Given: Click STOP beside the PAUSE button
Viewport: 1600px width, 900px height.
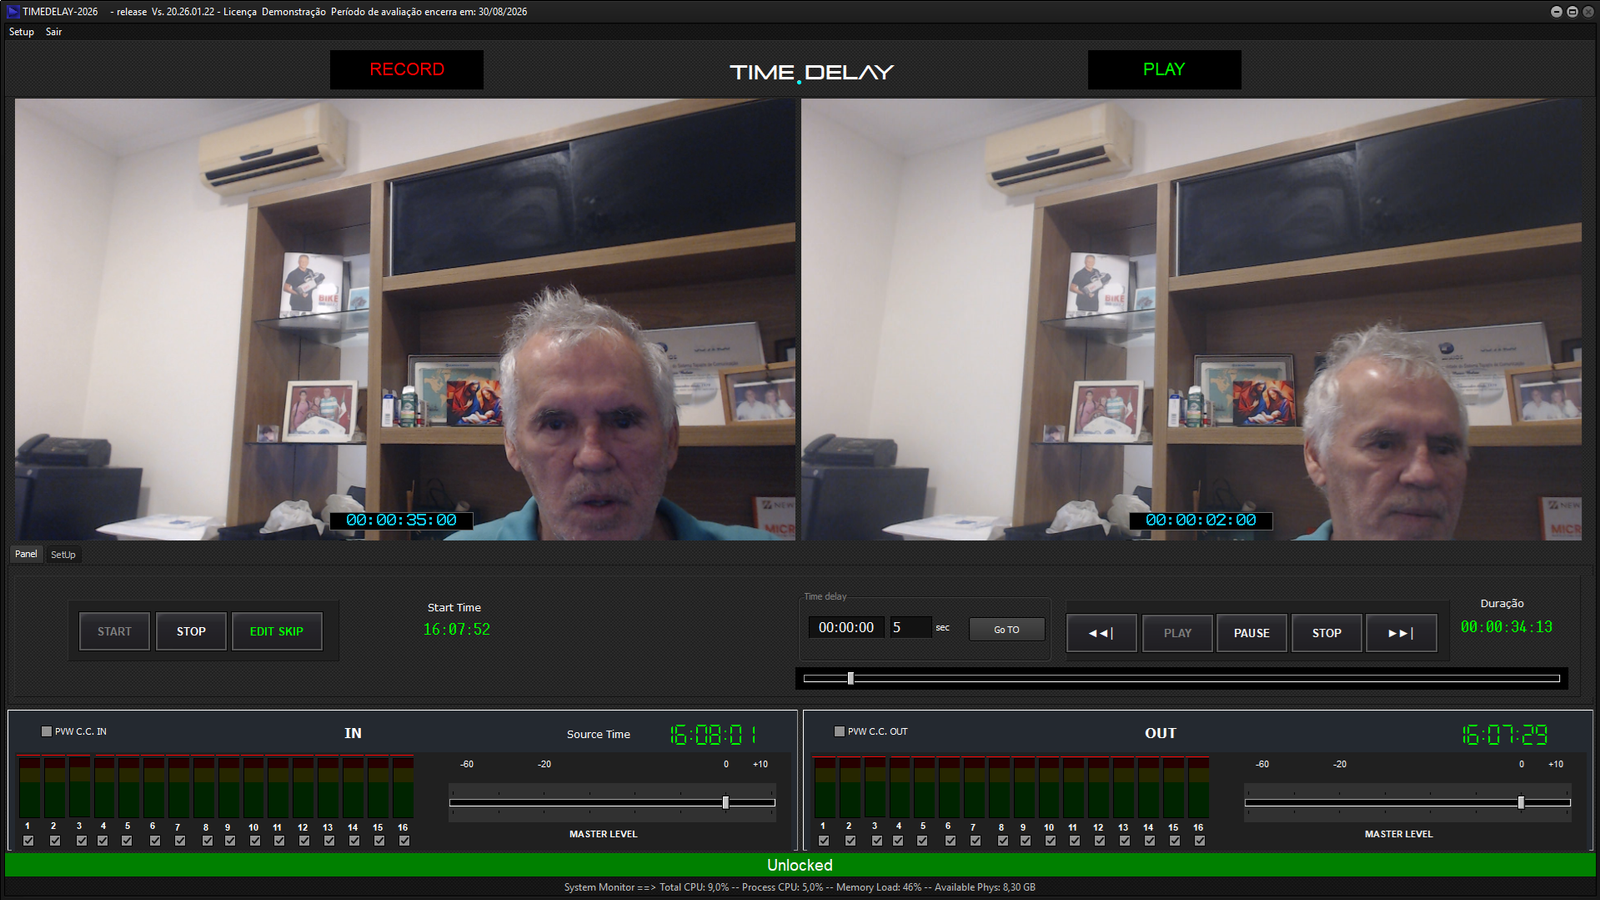Looking at the screenshot, I should click(1327, 633).
